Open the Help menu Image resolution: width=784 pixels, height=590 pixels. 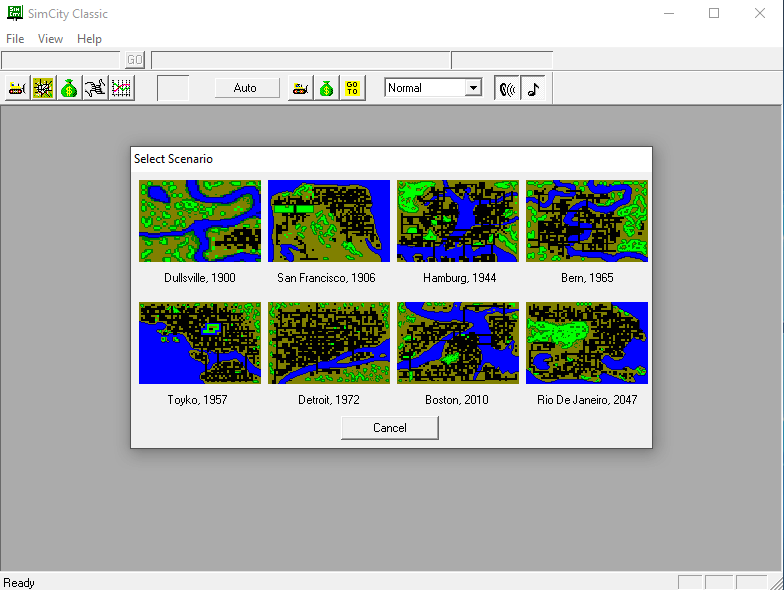89,39
